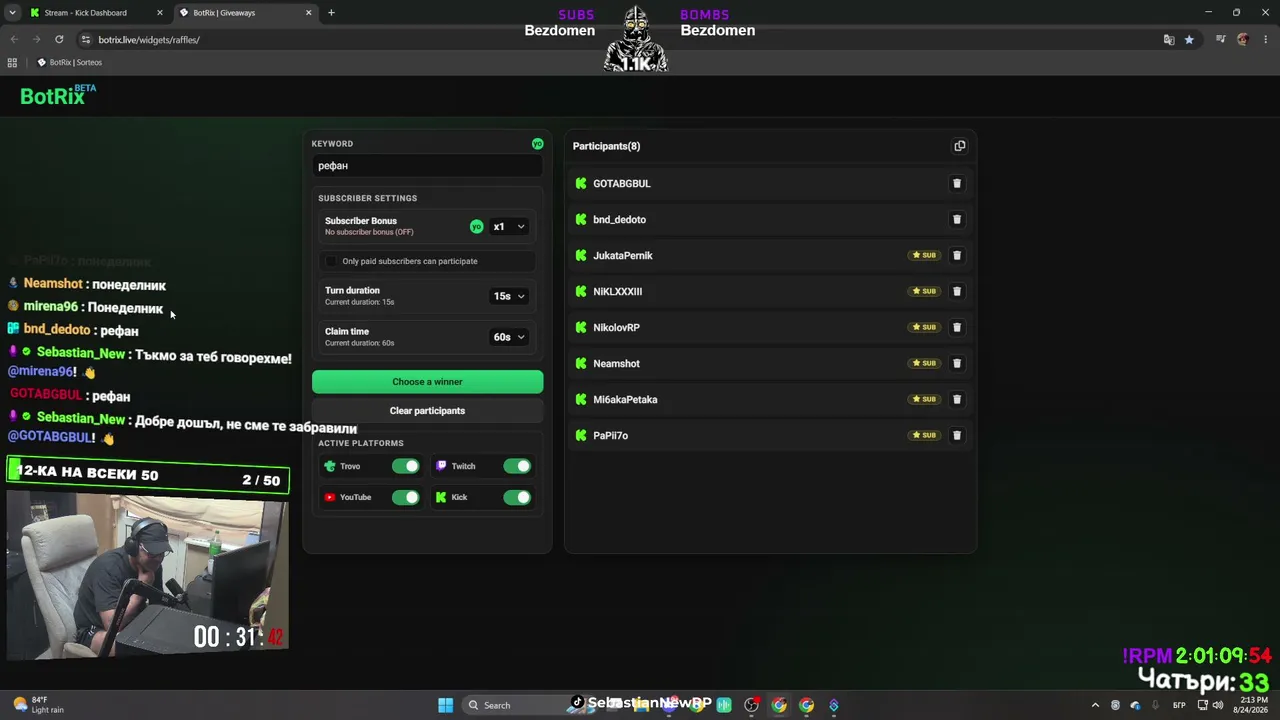
Task: Click the BotRix BETA logo
Action: [x=58, y=95]
